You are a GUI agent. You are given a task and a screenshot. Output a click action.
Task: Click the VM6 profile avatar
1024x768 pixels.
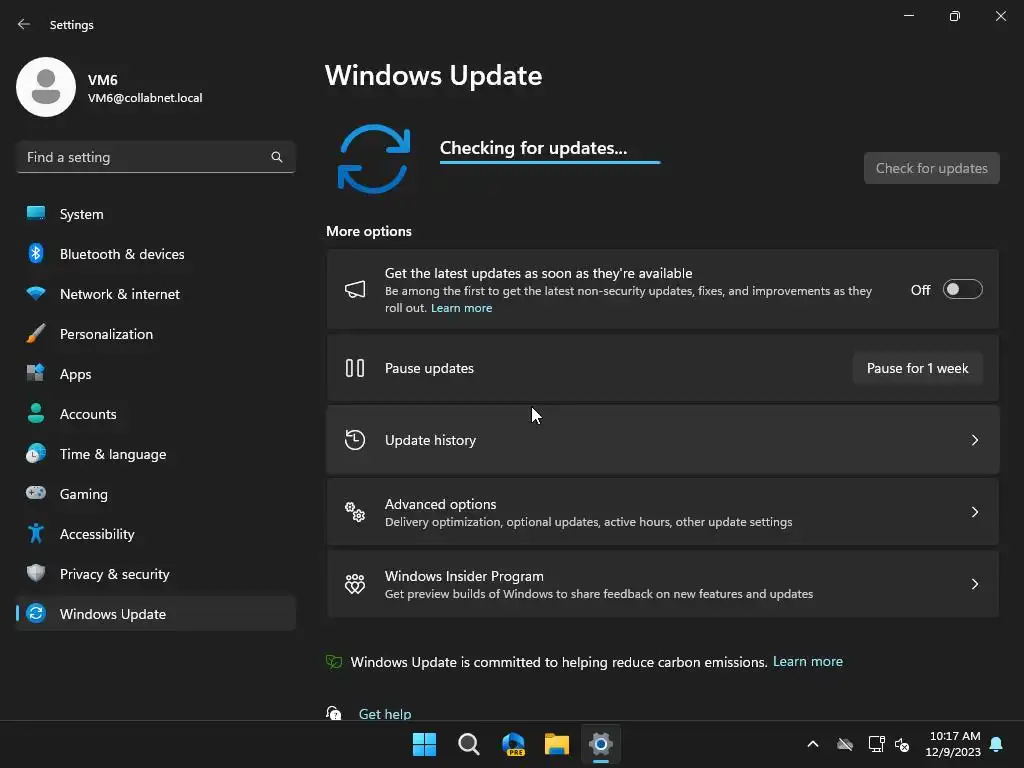click(x=46, y=87)
